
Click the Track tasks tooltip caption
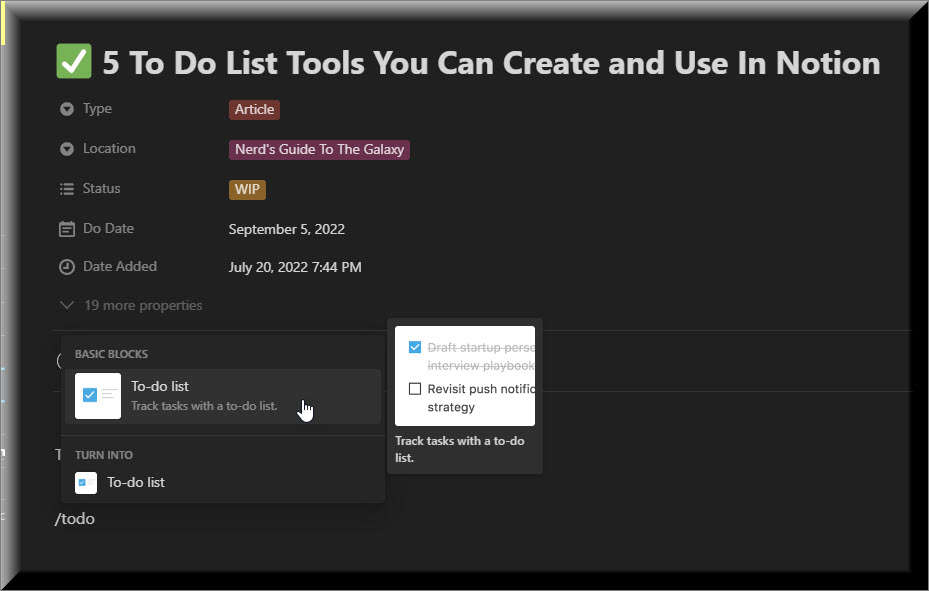click(x=460, y=449)
